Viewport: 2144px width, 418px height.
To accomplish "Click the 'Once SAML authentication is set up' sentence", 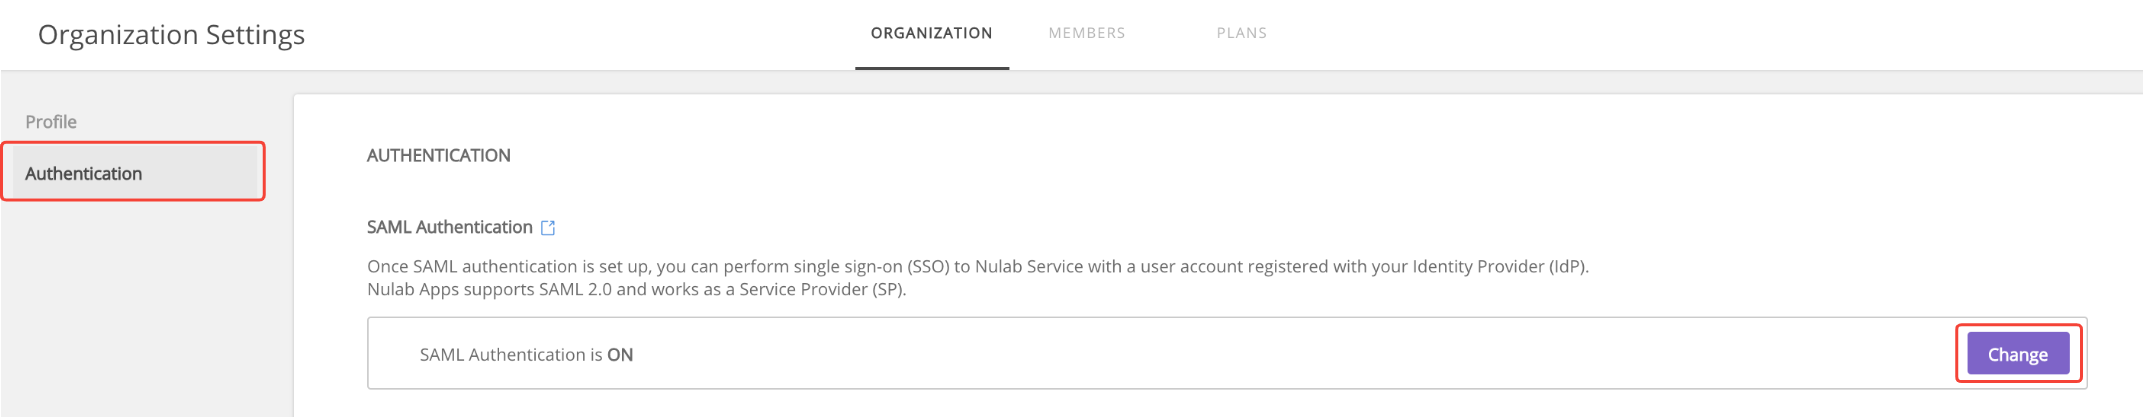I will pyautogui.click(x=978, y=267).
